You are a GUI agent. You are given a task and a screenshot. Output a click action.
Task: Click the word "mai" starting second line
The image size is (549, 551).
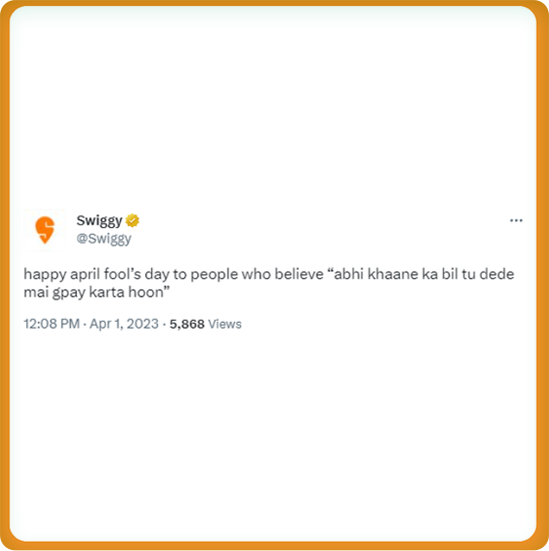click(x=36, y=292)
